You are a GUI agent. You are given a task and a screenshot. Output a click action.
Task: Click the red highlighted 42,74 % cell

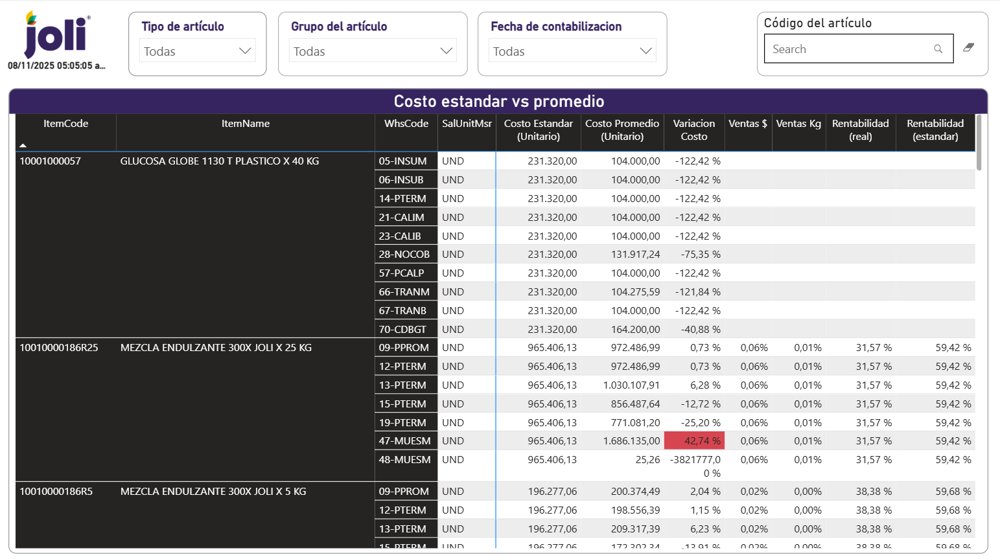tap(694, 441)
